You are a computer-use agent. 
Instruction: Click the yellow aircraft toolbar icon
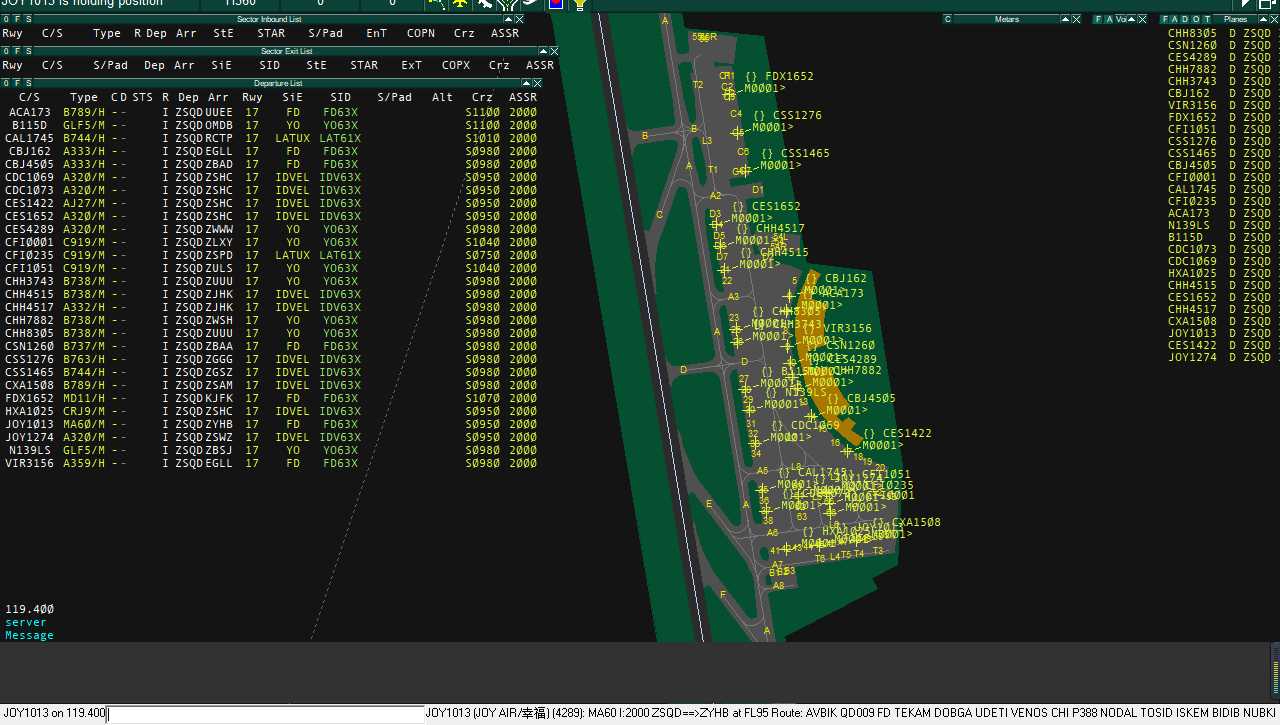click(x=460, y=4)
